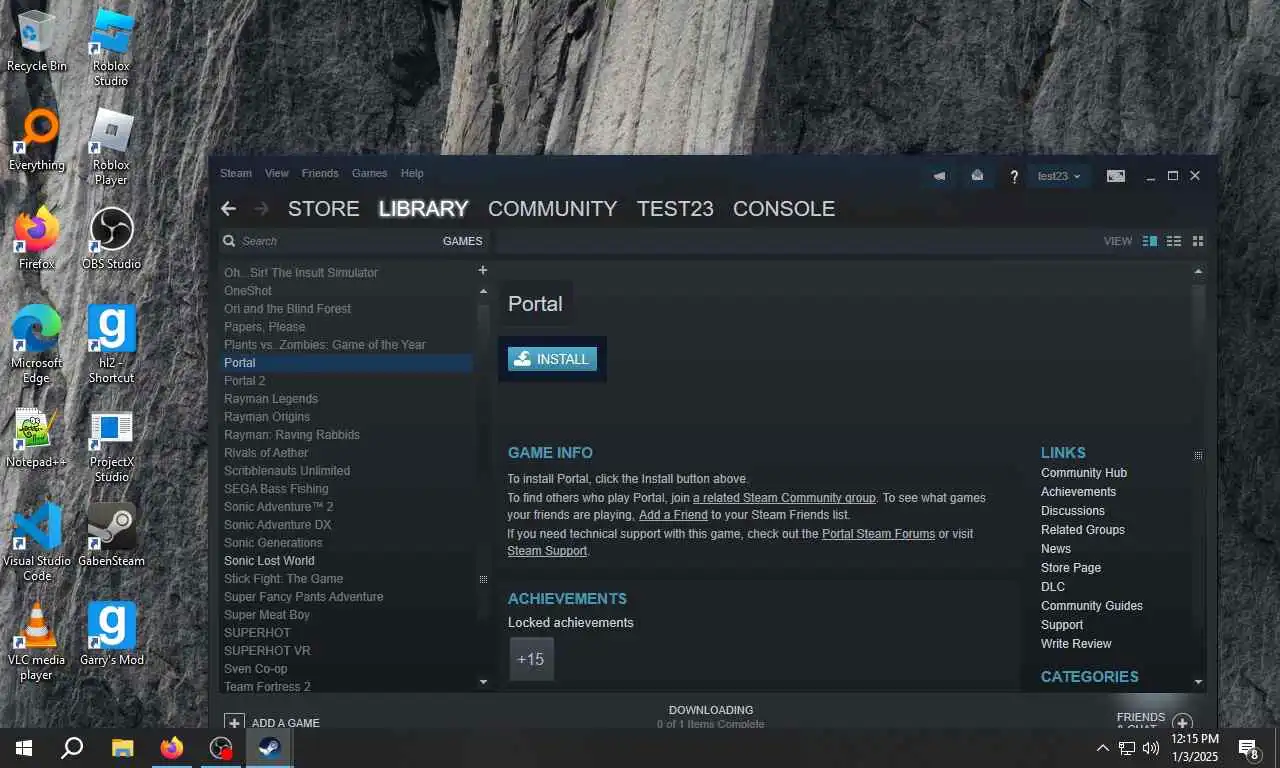Open the DOWNLOADING progress status
This screenshot has height=768, width=1280.
coord(711,716)
